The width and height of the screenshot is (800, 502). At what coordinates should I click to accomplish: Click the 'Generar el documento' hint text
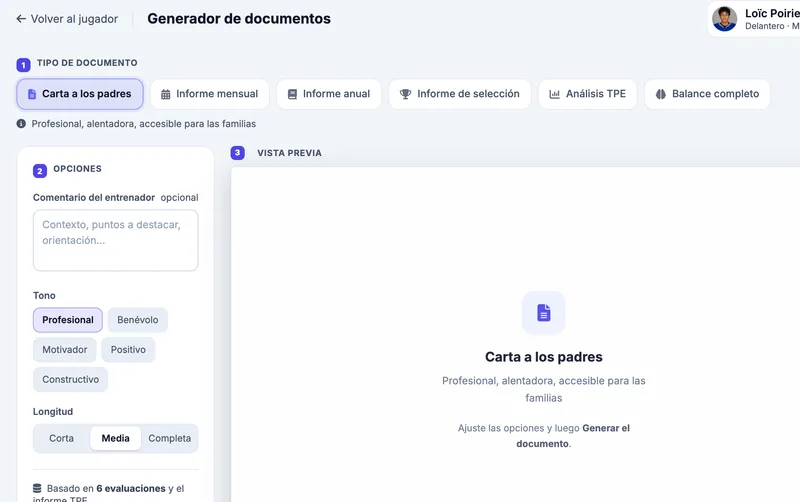tap(573, 436)
